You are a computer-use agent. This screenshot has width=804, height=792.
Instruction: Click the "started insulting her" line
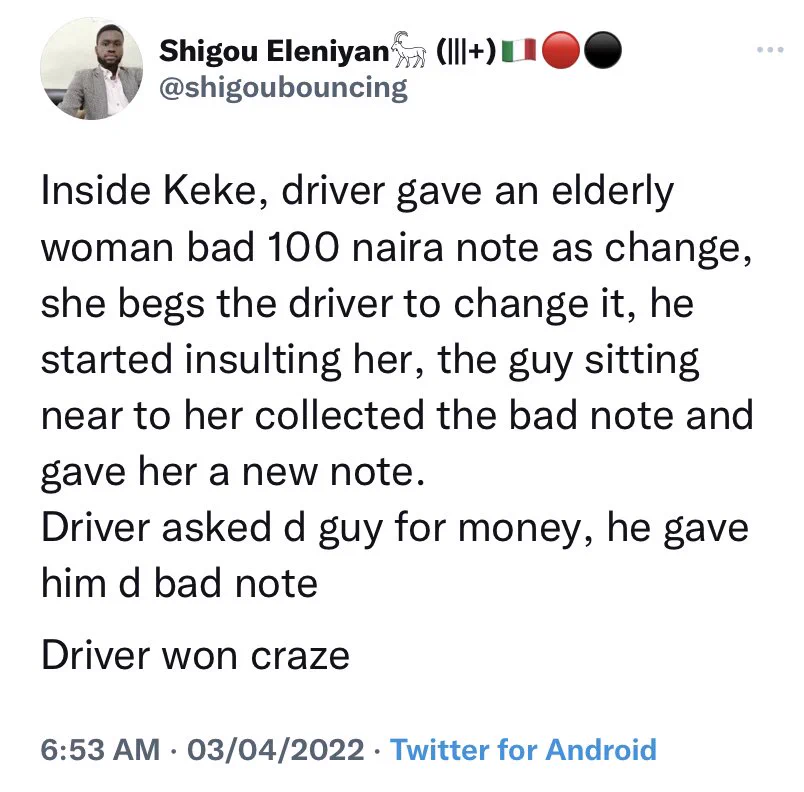point(370,360)
